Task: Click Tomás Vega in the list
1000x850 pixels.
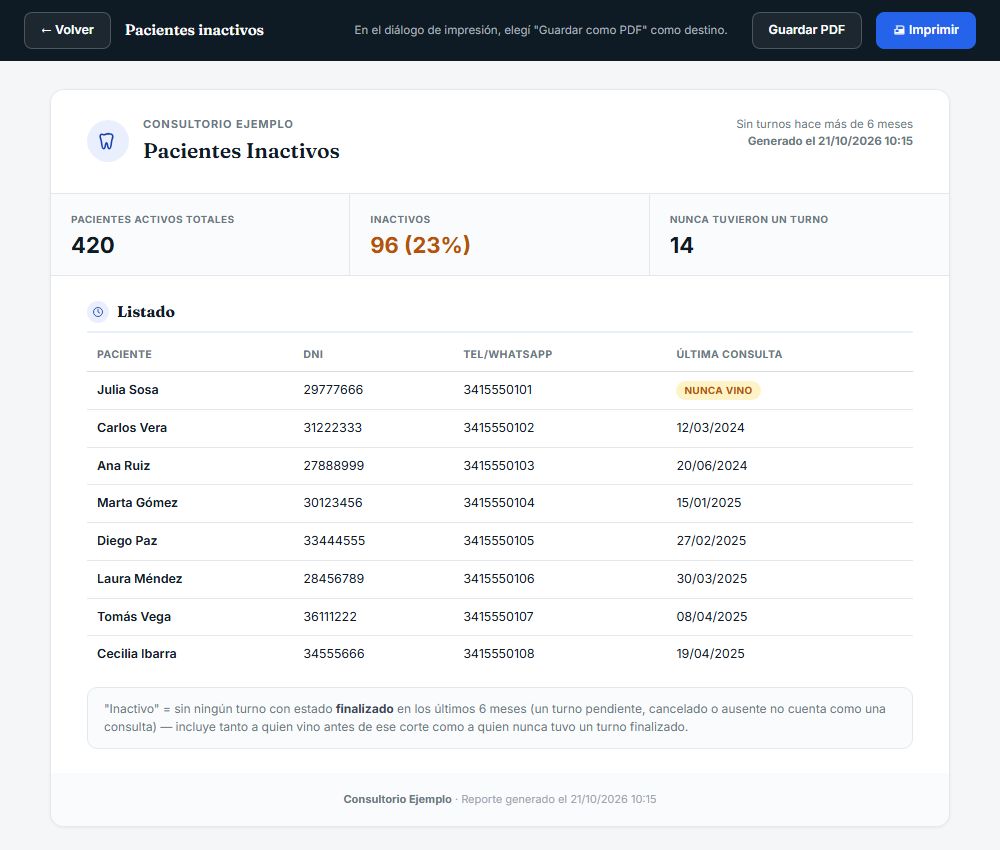Action: pyautogui.click(x=134, y=617)
